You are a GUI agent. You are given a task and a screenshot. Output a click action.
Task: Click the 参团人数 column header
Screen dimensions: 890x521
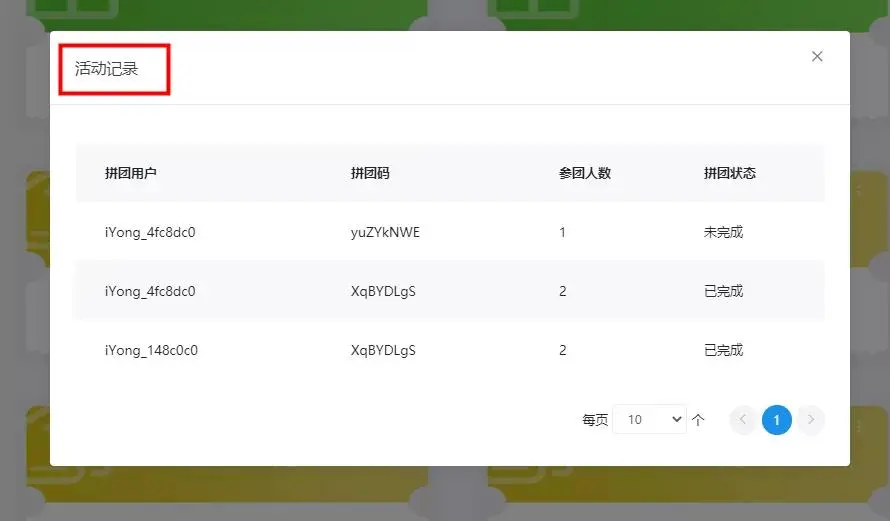coord(585,173)
